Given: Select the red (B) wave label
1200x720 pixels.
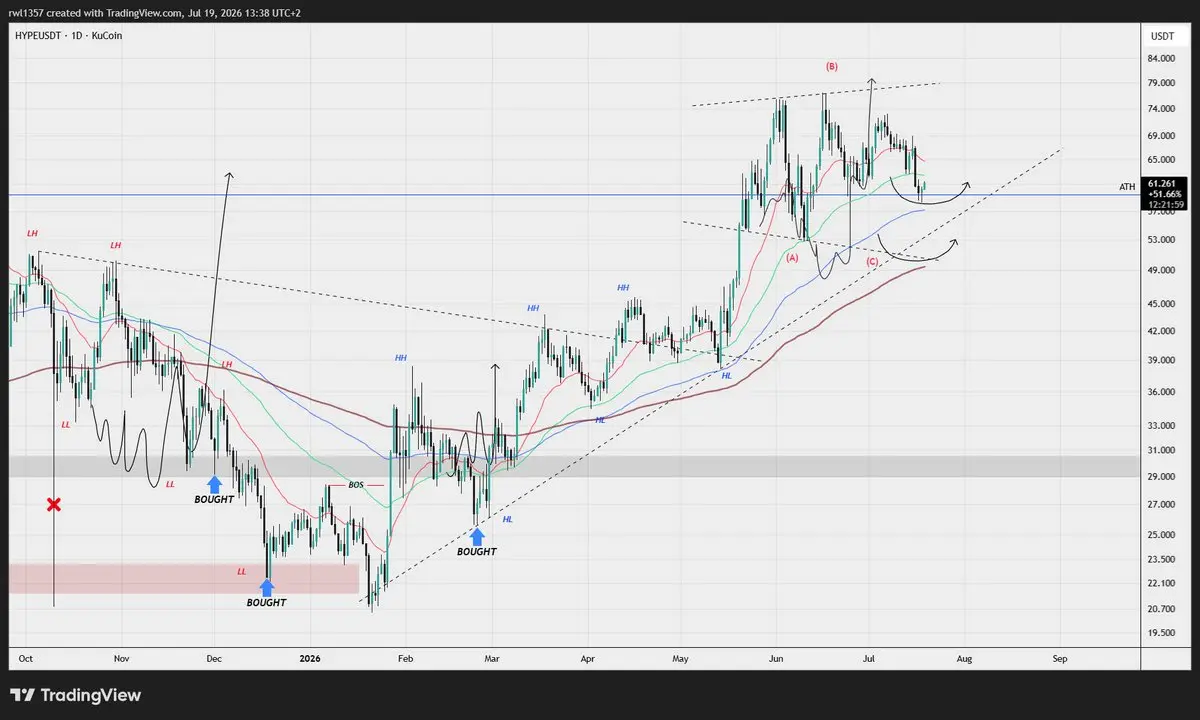Looking at the screenshot, I should 832,67.
